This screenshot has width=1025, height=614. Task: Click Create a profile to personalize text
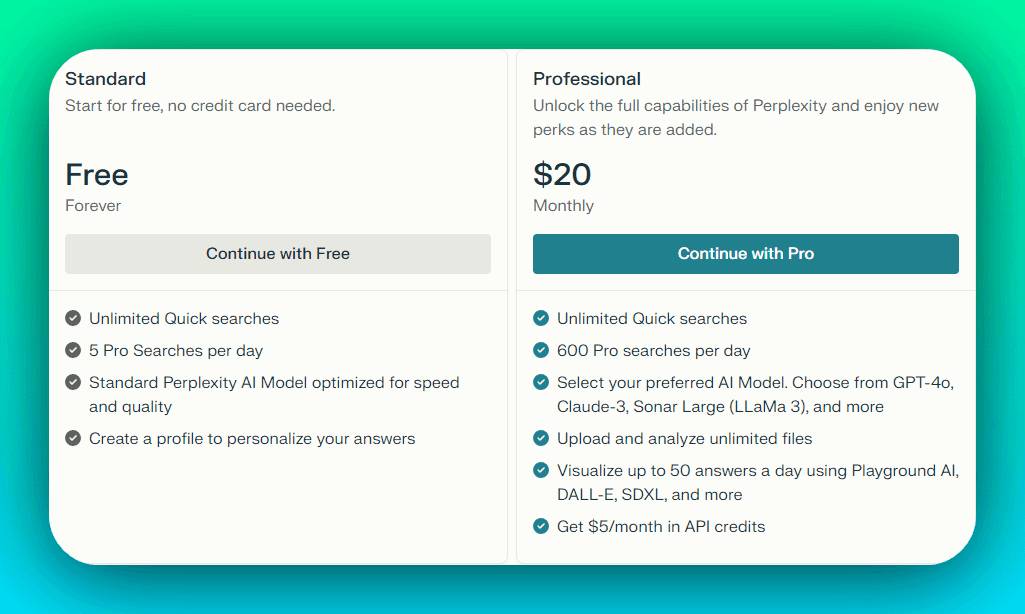click(251, 439)
